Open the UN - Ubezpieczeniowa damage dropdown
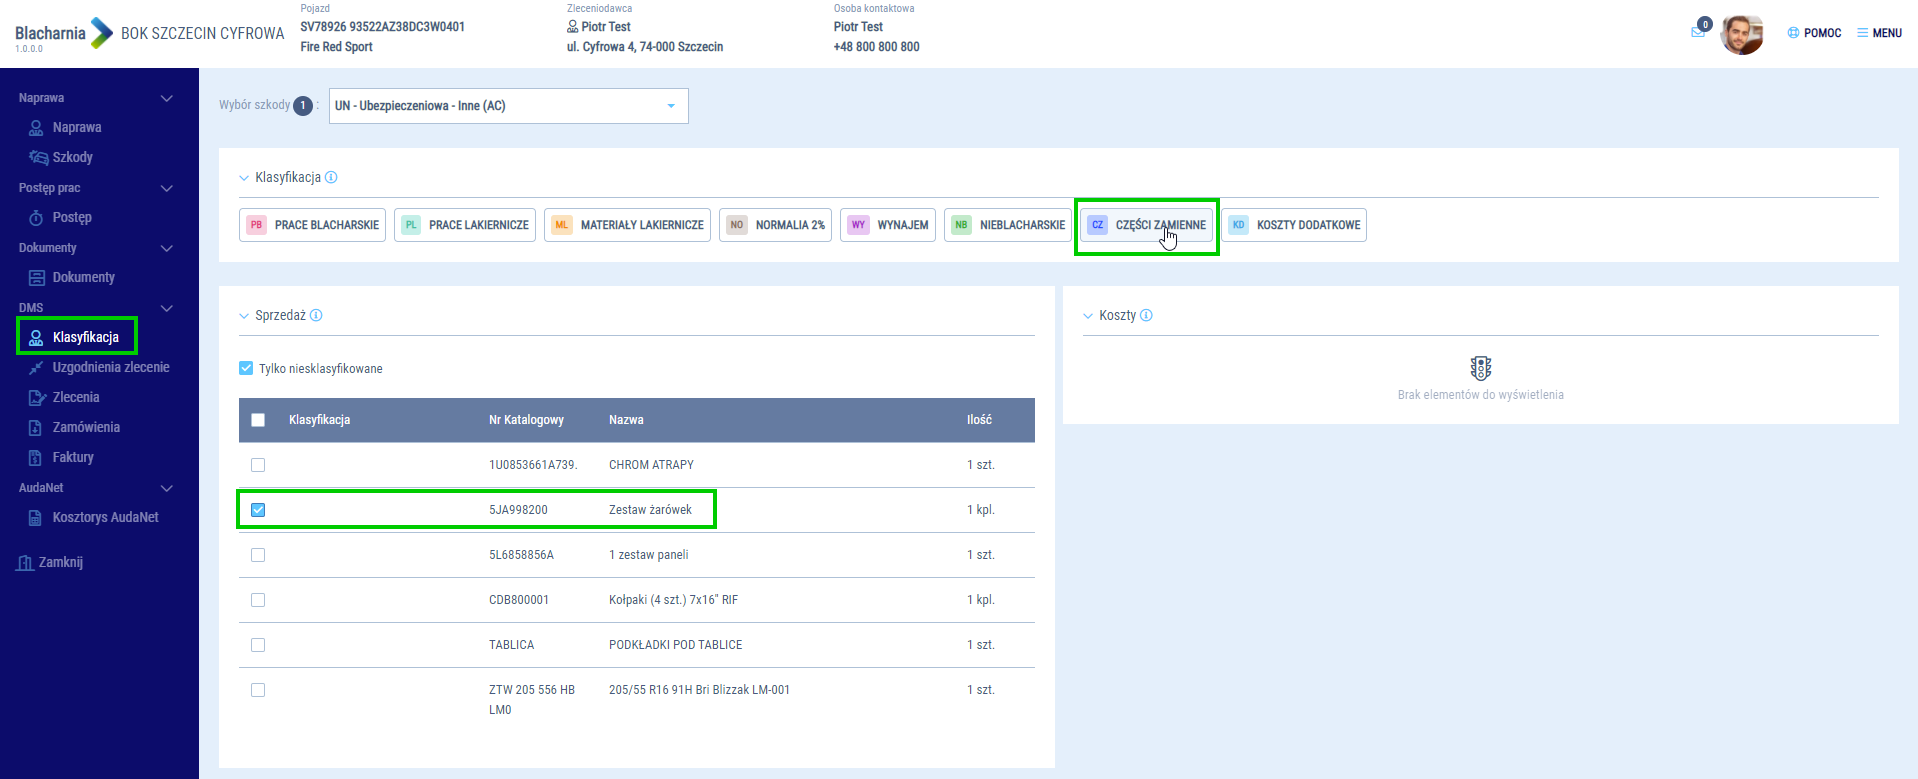Screen dimensions: 1918x779 (x=508, y=106)
